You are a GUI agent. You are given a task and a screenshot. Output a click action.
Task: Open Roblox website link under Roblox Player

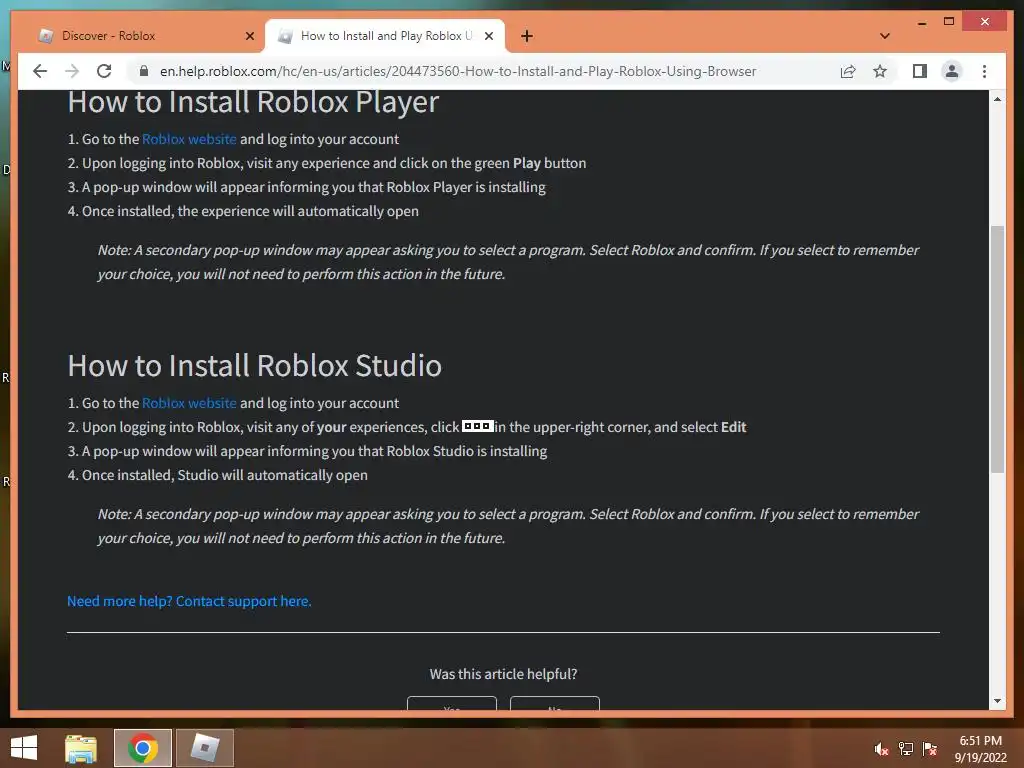coord(189,139)
